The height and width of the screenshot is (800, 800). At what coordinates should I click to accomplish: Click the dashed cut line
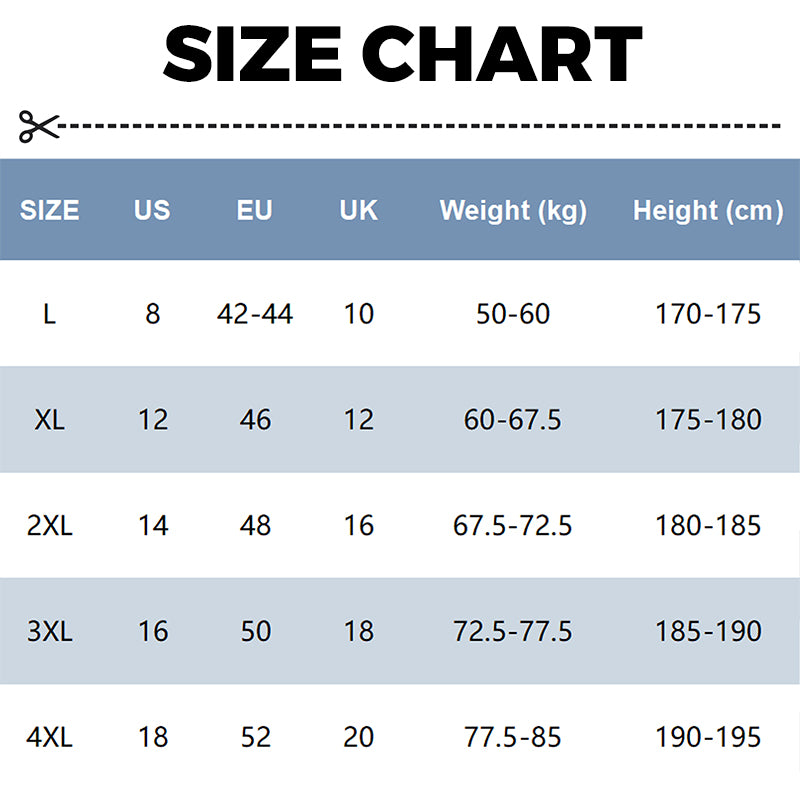[x=420, y=126]
